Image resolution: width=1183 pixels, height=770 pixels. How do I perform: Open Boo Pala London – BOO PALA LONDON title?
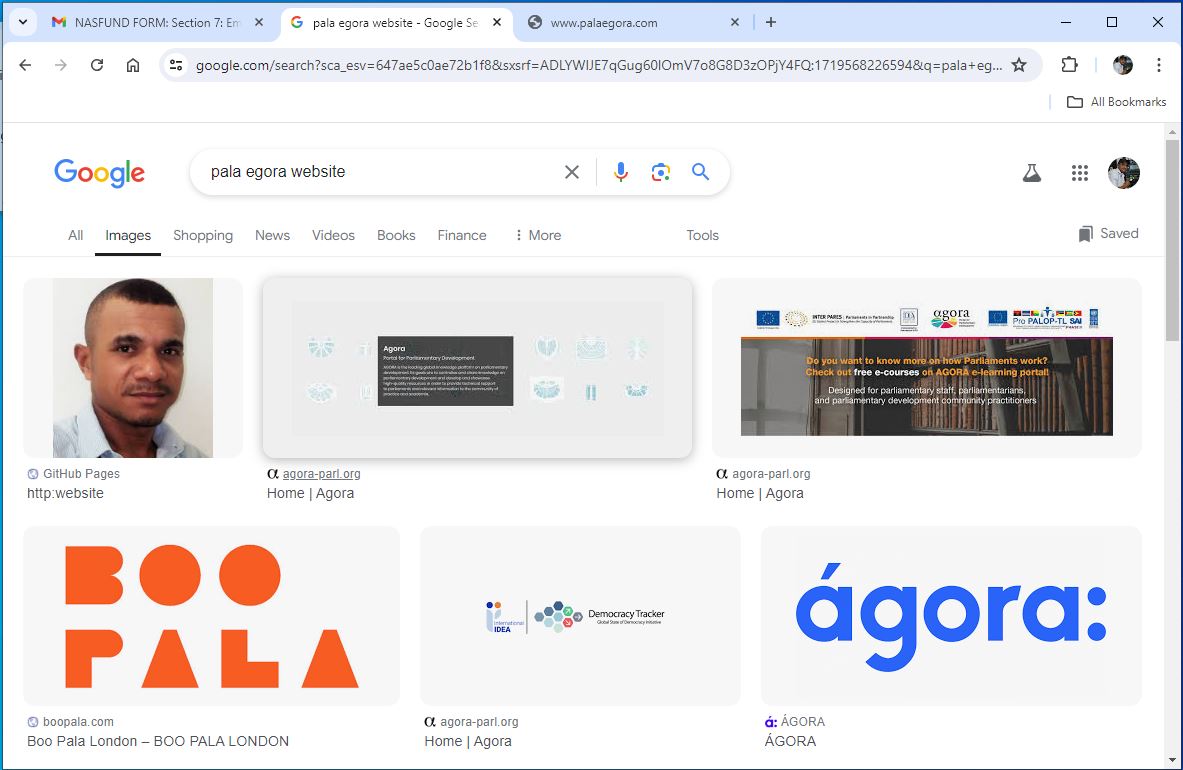(158, 741)
